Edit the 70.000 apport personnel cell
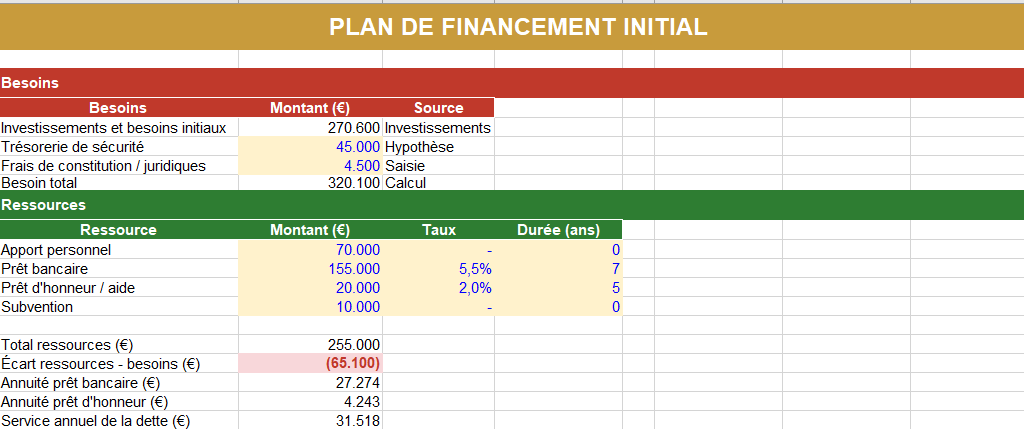Screen dimensions: 1024x429 click(310, 249)
